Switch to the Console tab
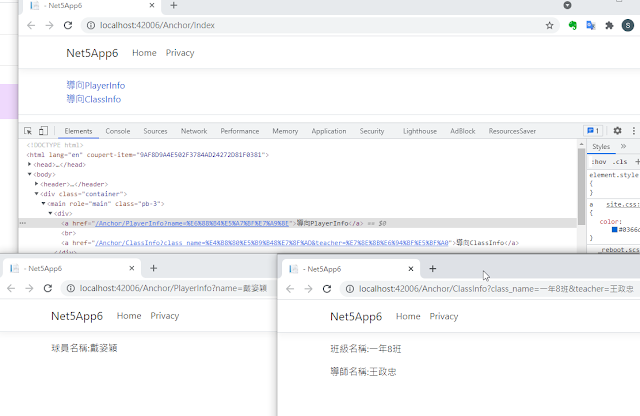This screenshot has height=416, width=640. pos(118,131)
